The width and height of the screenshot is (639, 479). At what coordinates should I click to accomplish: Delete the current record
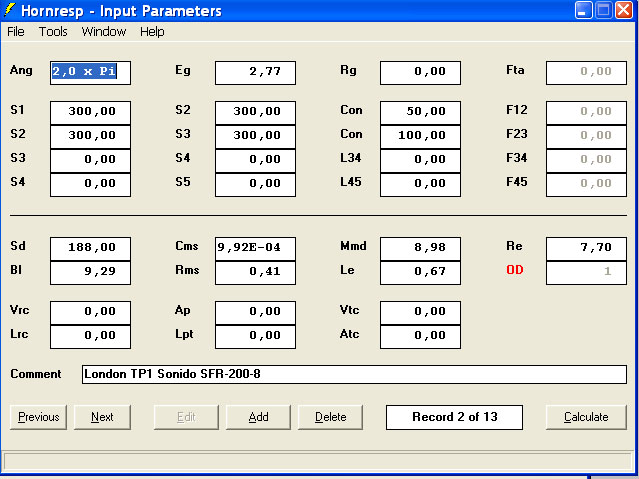tap(330, 417)
